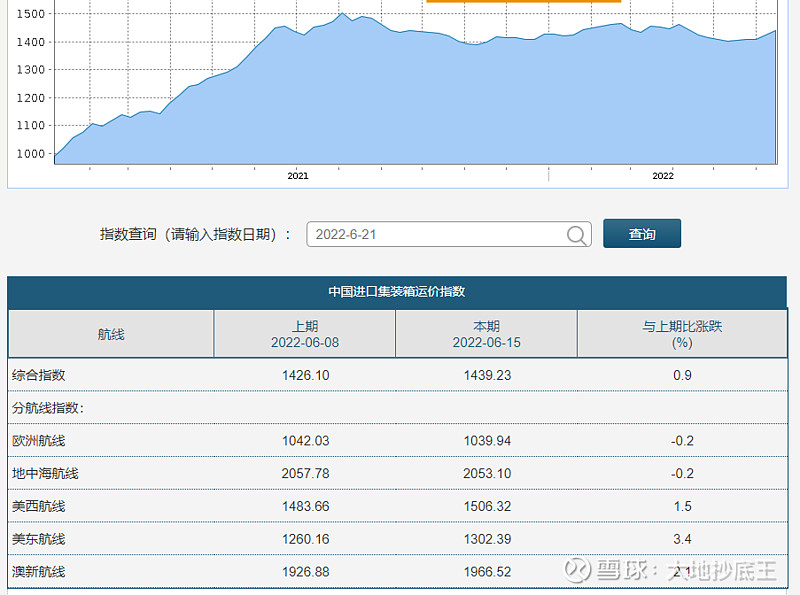The image size is (800, 595).
Task: Select the 本期 2022-06-15 column header
Action: pos(486,334)
